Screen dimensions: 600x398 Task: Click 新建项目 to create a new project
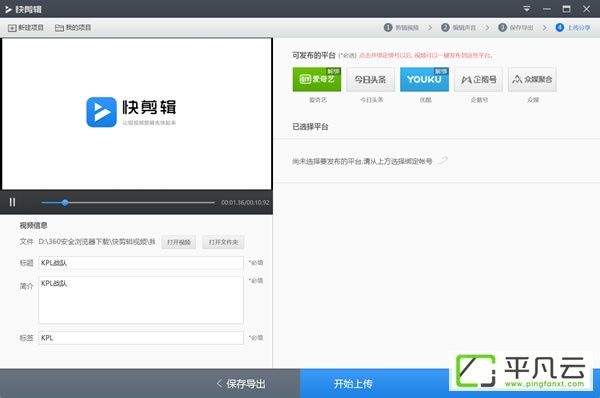point(26,28)
